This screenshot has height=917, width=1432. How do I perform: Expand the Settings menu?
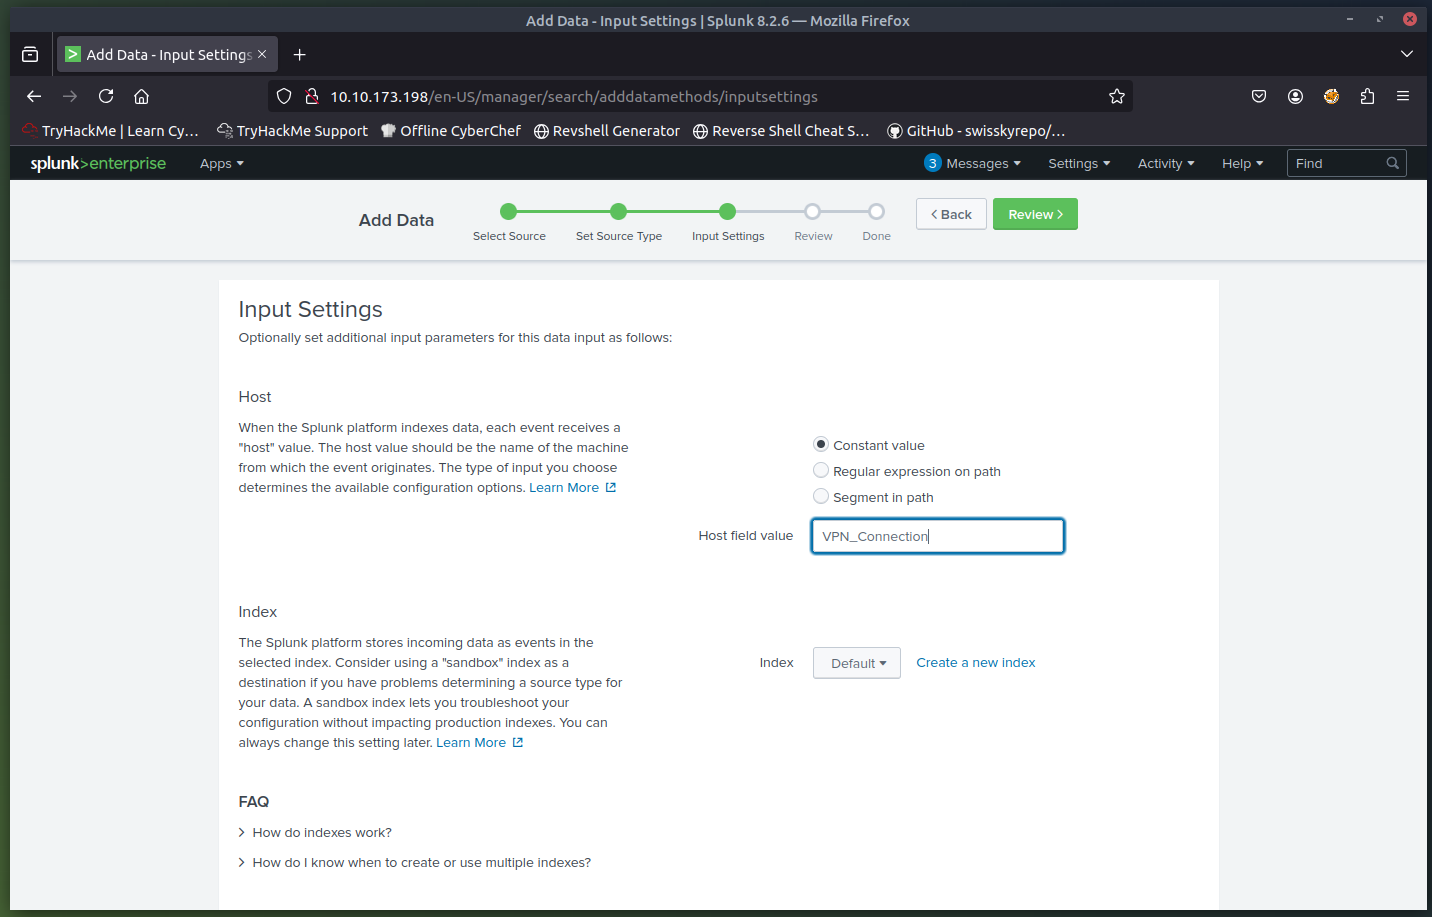(1079, 164)
